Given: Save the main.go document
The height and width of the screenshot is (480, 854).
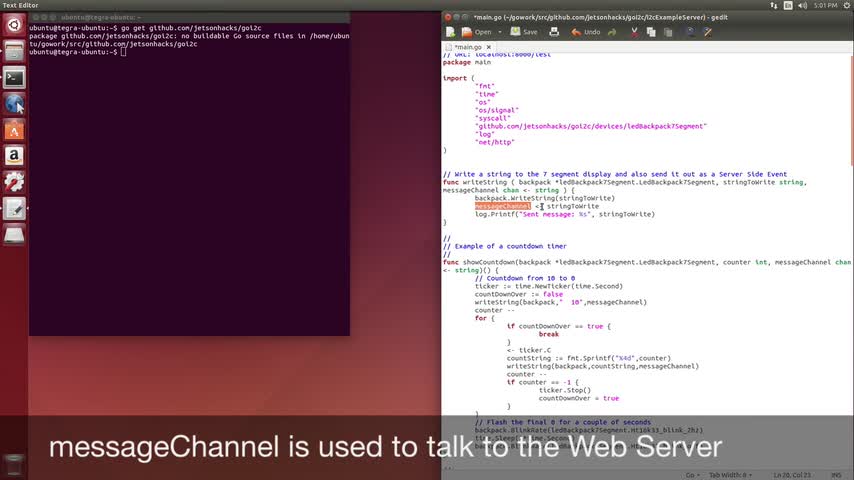Looking at the screenshot, I should click(524, 32).
